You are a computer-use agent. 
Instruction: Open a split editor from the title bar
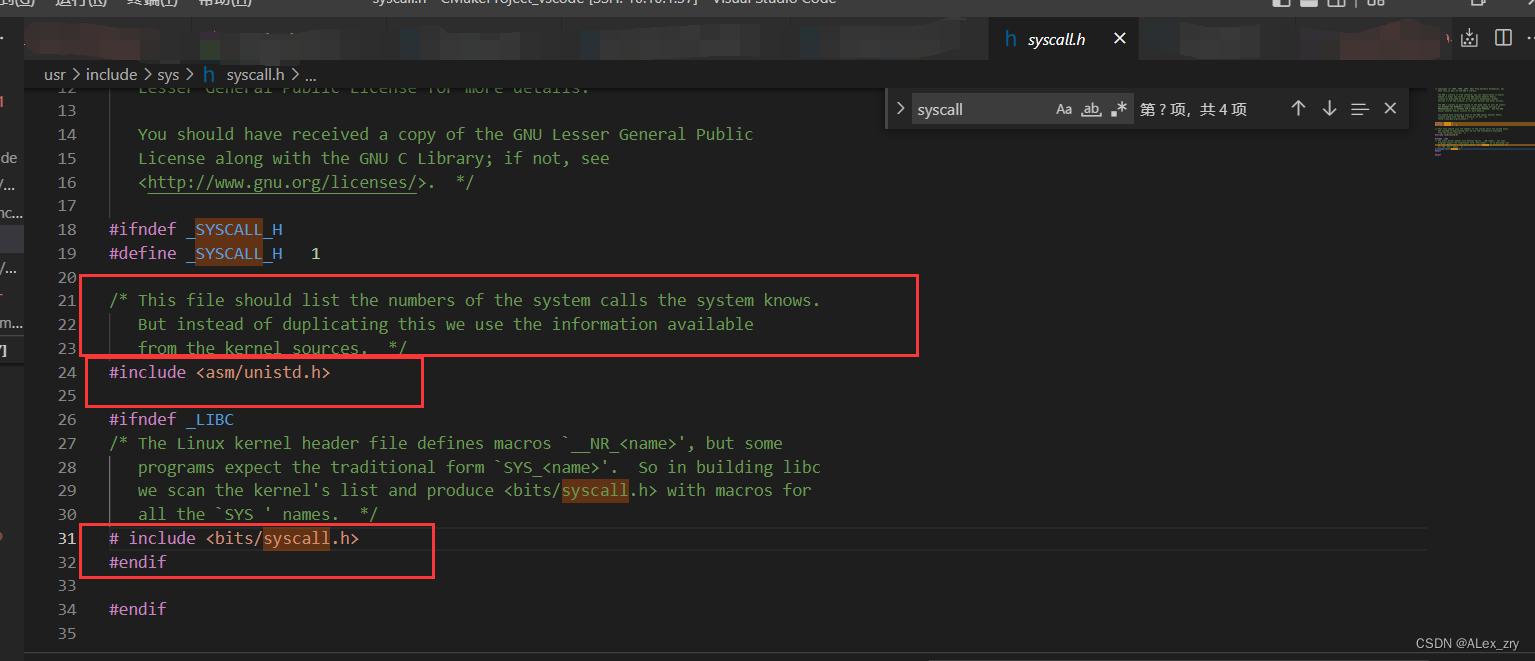1502,37
